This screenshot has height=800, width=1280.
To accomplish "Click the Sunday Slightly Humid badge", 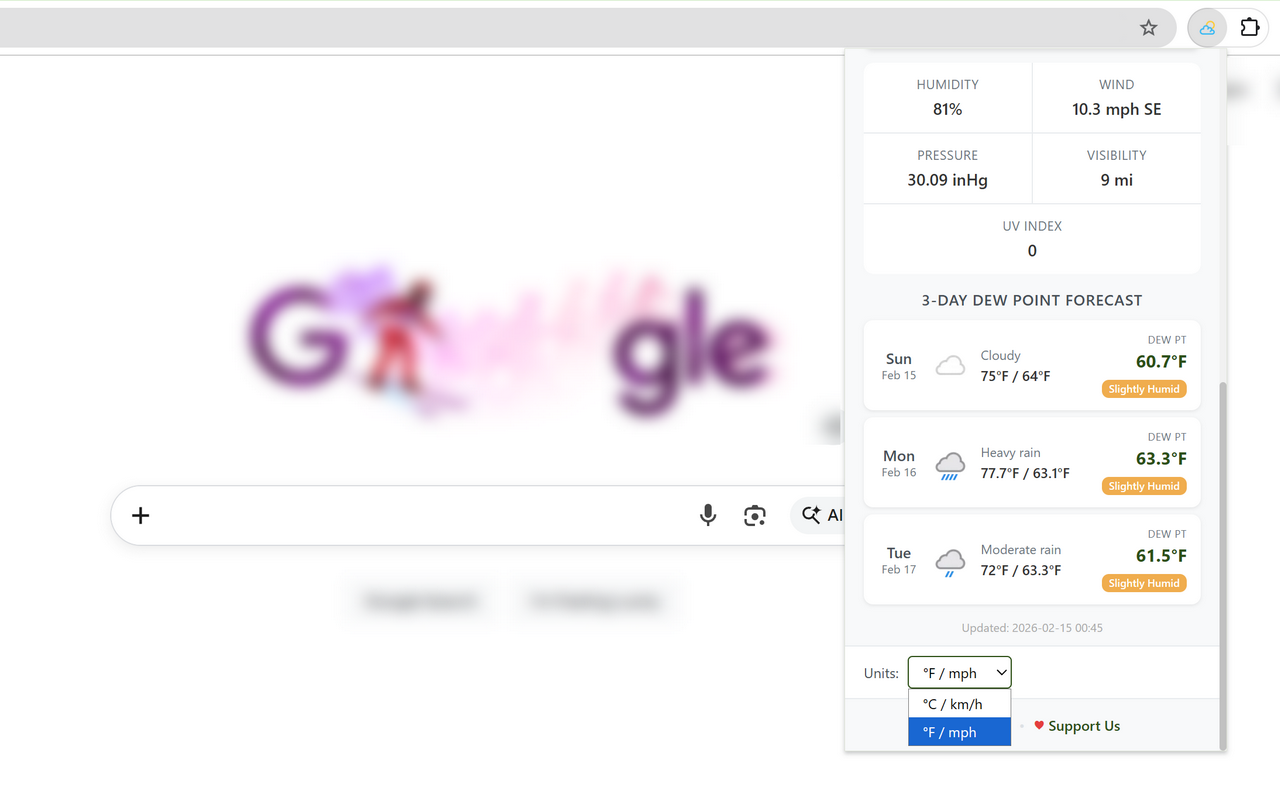I will tap(1144, 389).
